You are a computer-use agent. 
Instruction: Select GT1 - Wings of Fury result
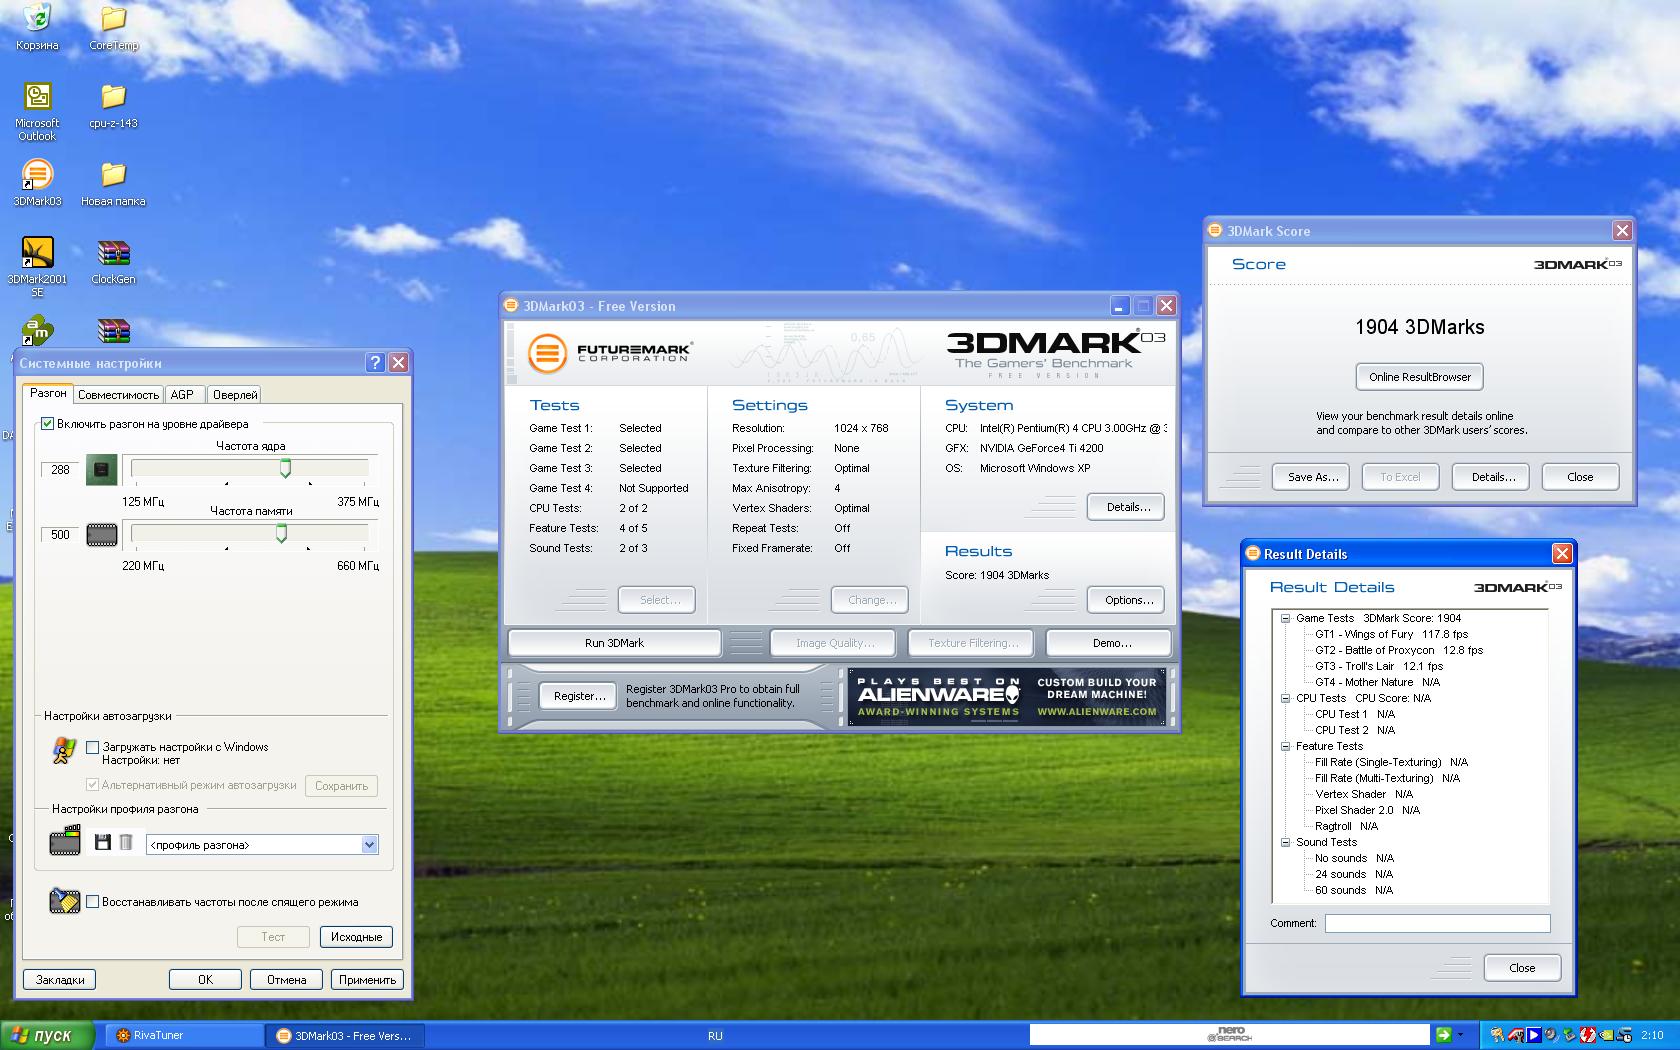(x=1391, y=634)
